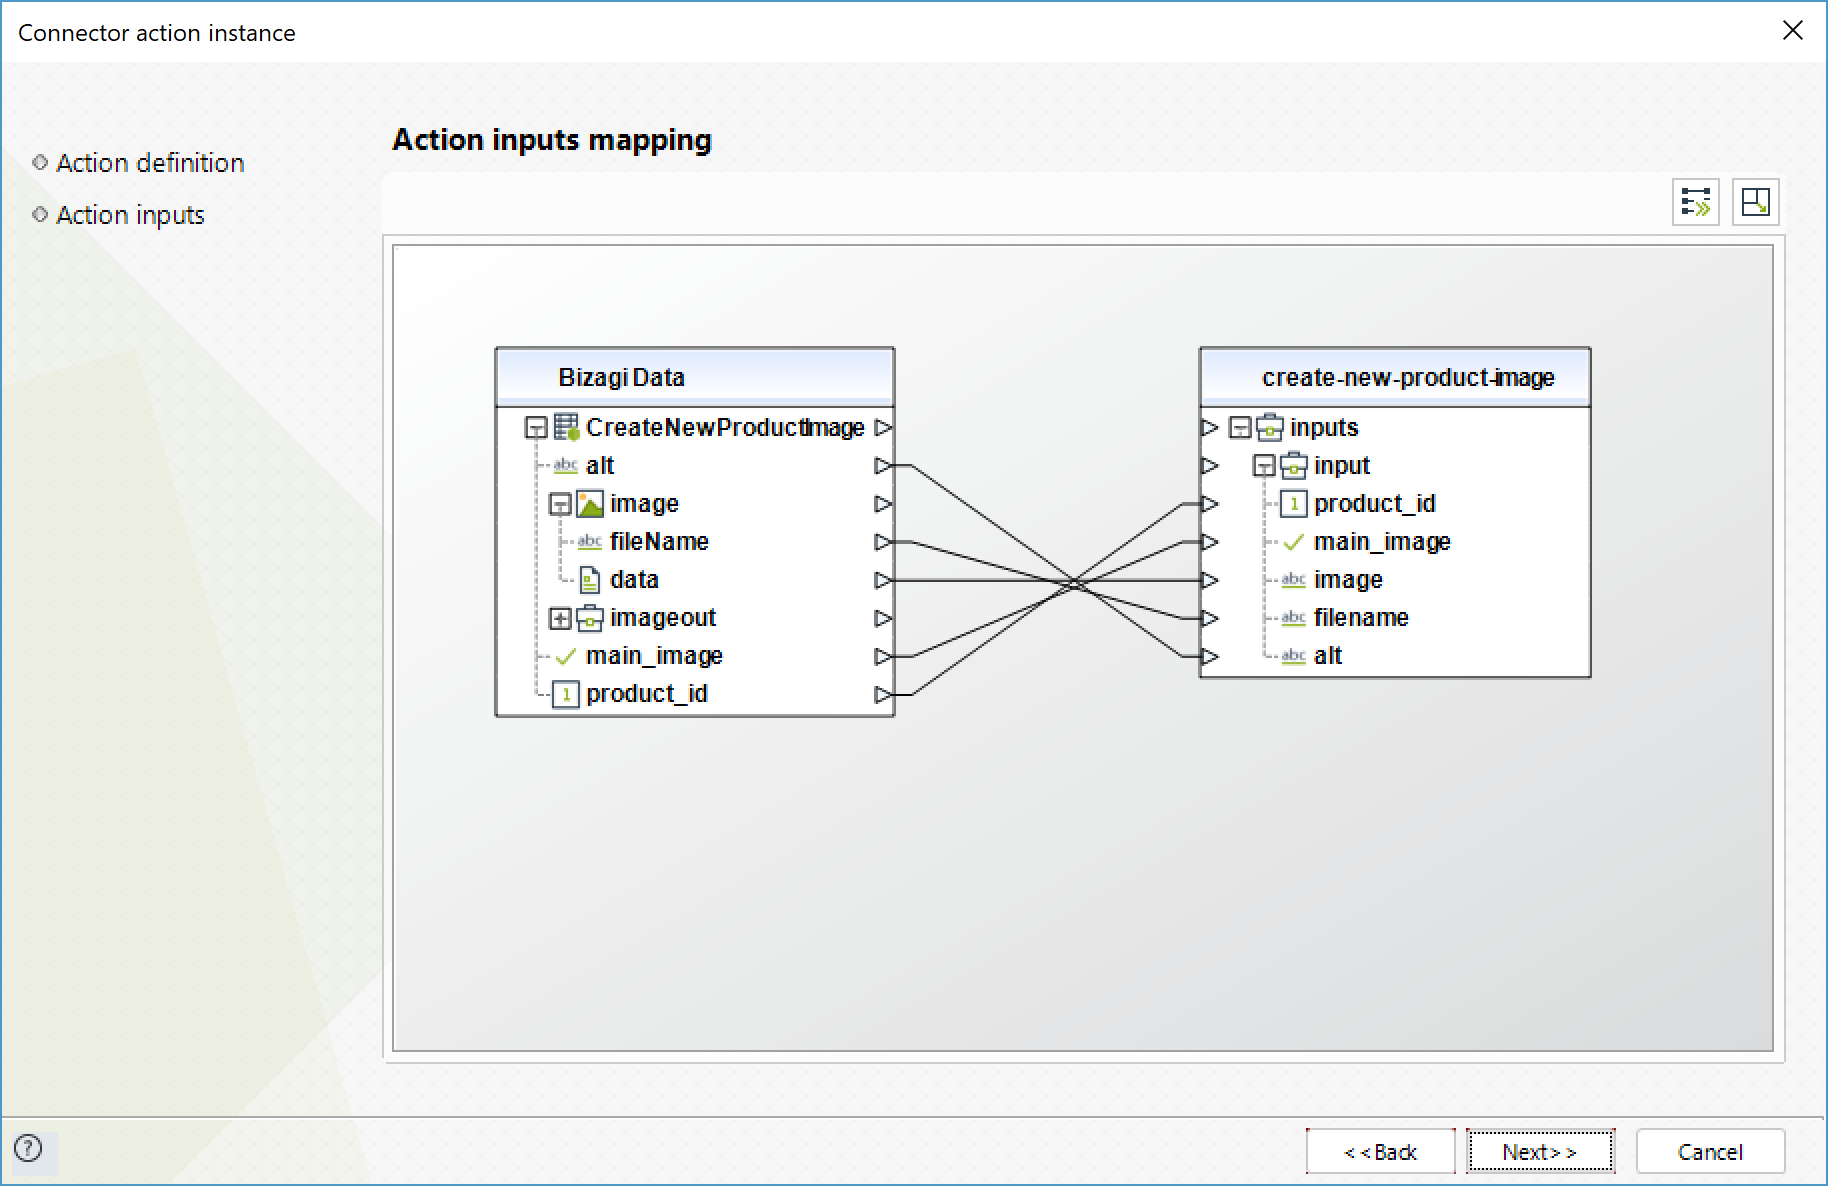Click the auto-map fields toolbar icon

pos(1695,202)
